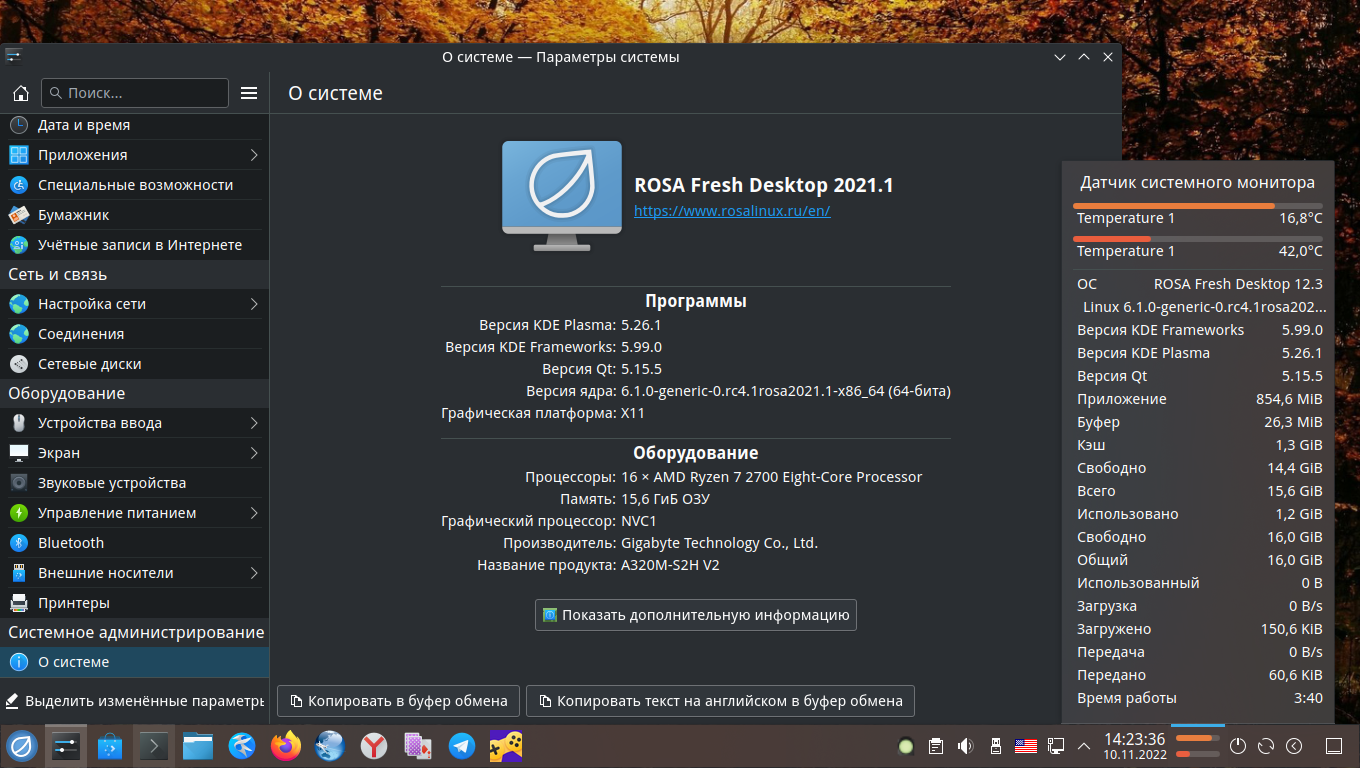Launch Firefox from the taskbar

tap(286, 746)
